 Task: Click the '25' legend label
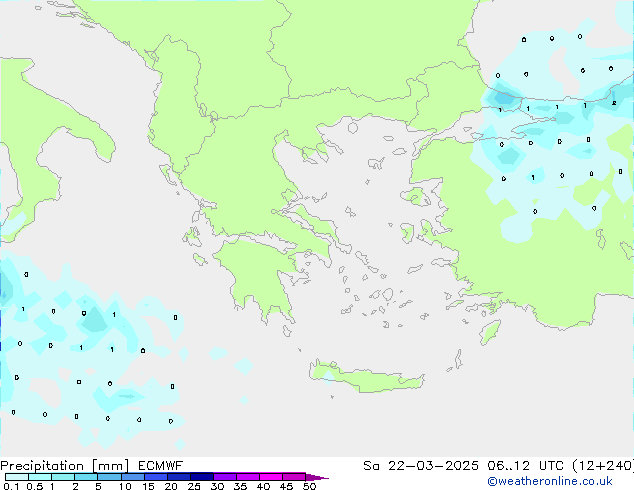194,486
